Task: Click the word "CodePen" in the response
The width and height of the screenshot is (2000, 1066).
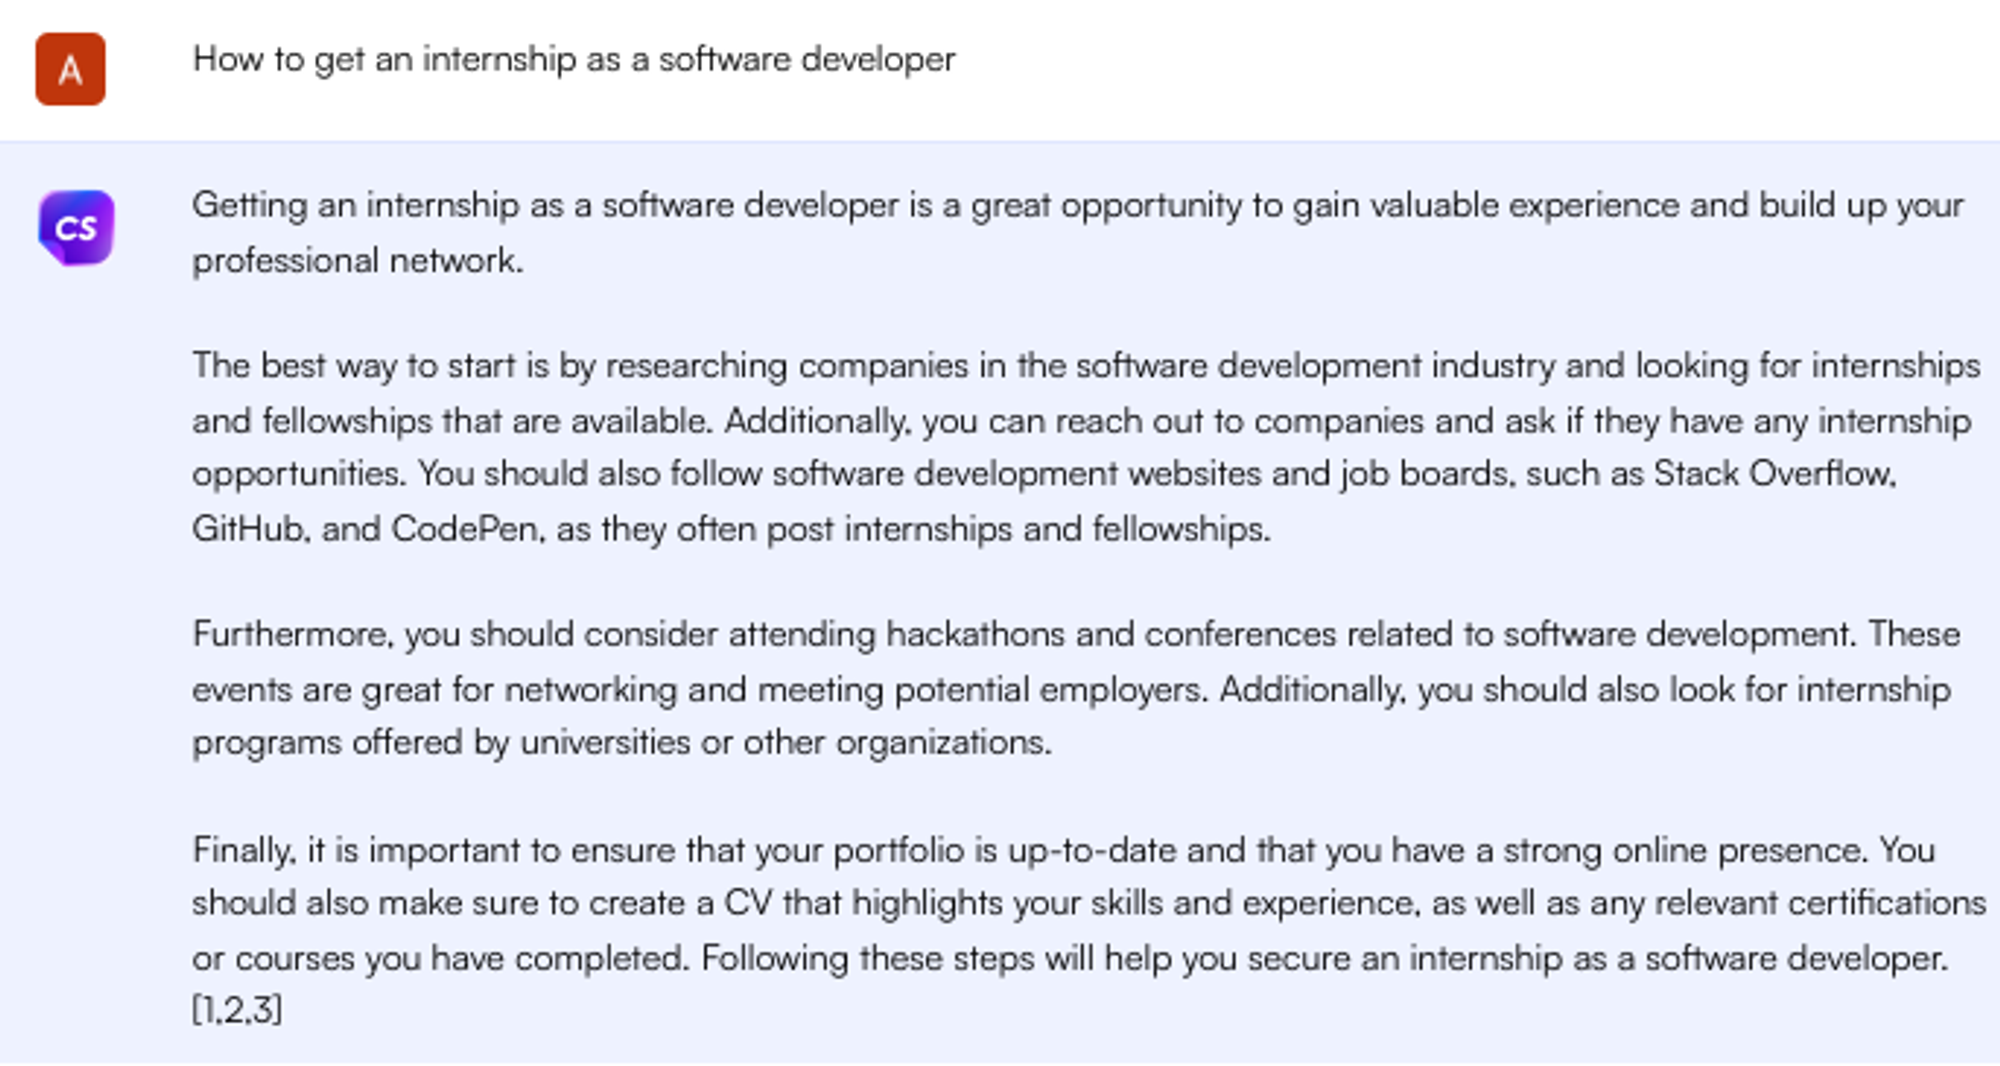Action: [x=465, y=528]
